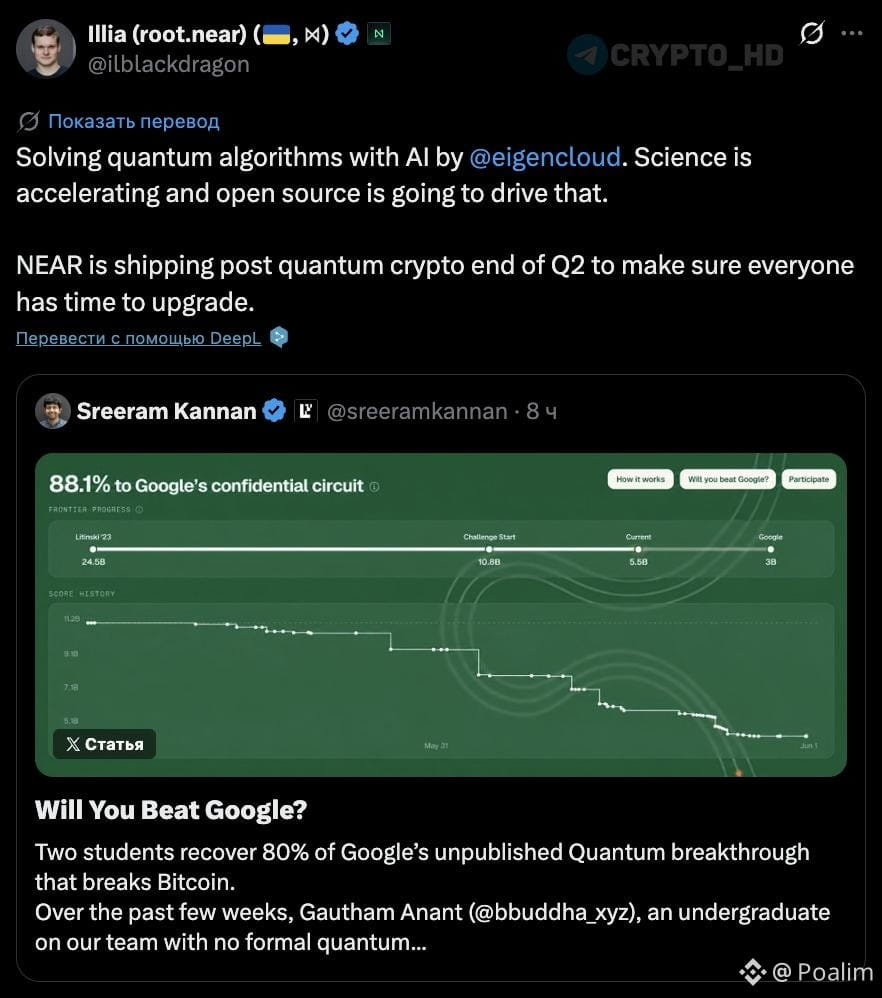Open the @eigencloud mention link
The height and width of the screenshot is (998, 882).
tap(545, 157)
